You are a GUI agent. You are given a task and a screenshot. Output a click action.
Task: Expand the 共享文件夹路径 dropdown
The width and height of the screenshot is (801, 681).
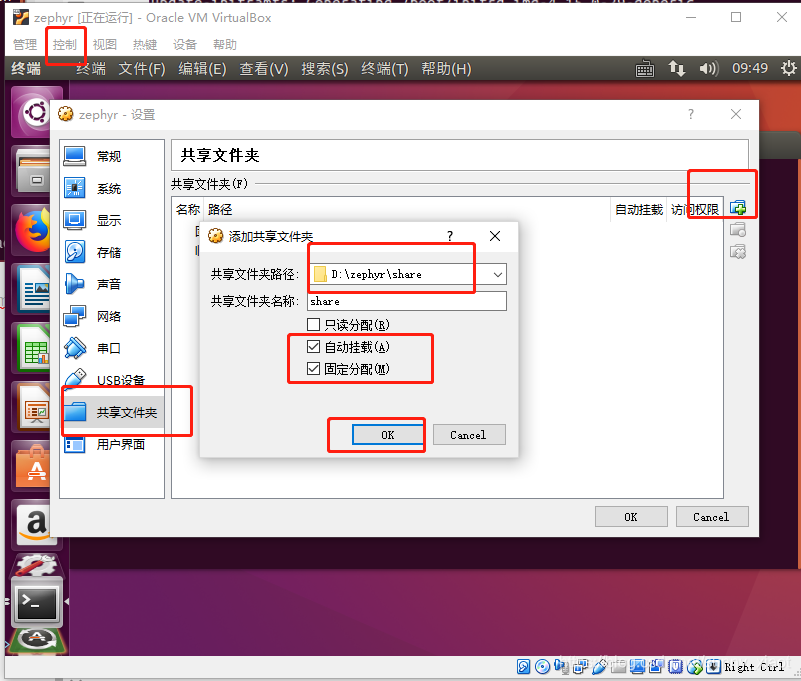(x=498, y=274)
